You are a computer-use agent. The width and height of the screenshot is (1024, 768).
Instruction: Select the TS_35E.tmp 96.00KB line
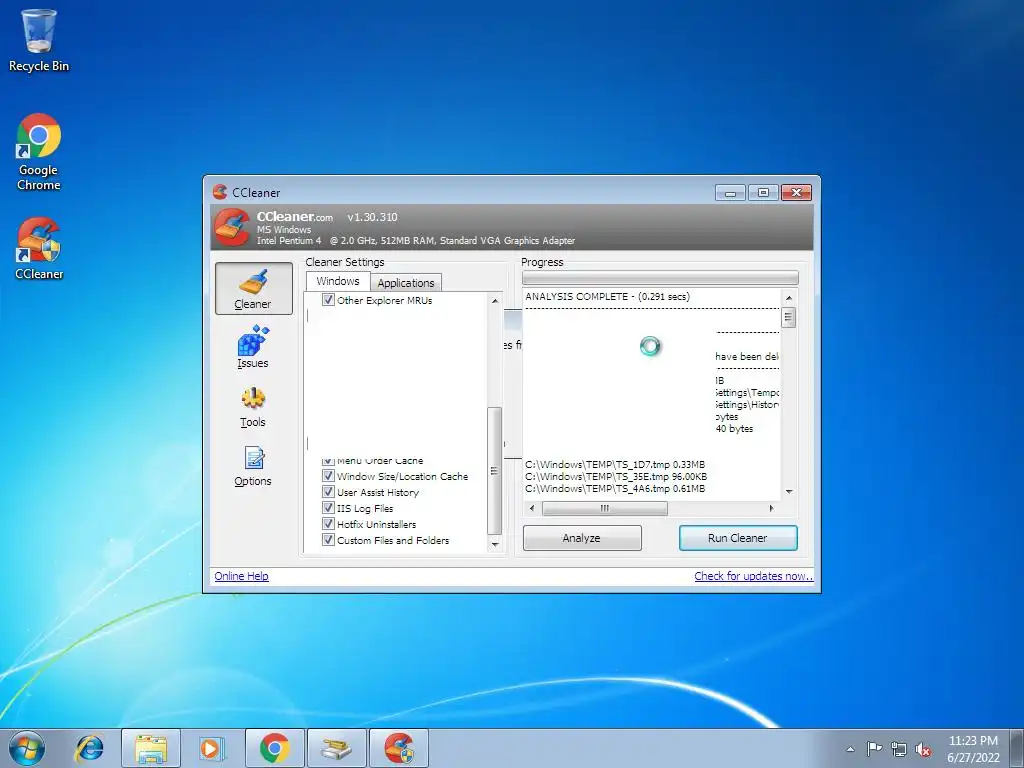(616, 477)
